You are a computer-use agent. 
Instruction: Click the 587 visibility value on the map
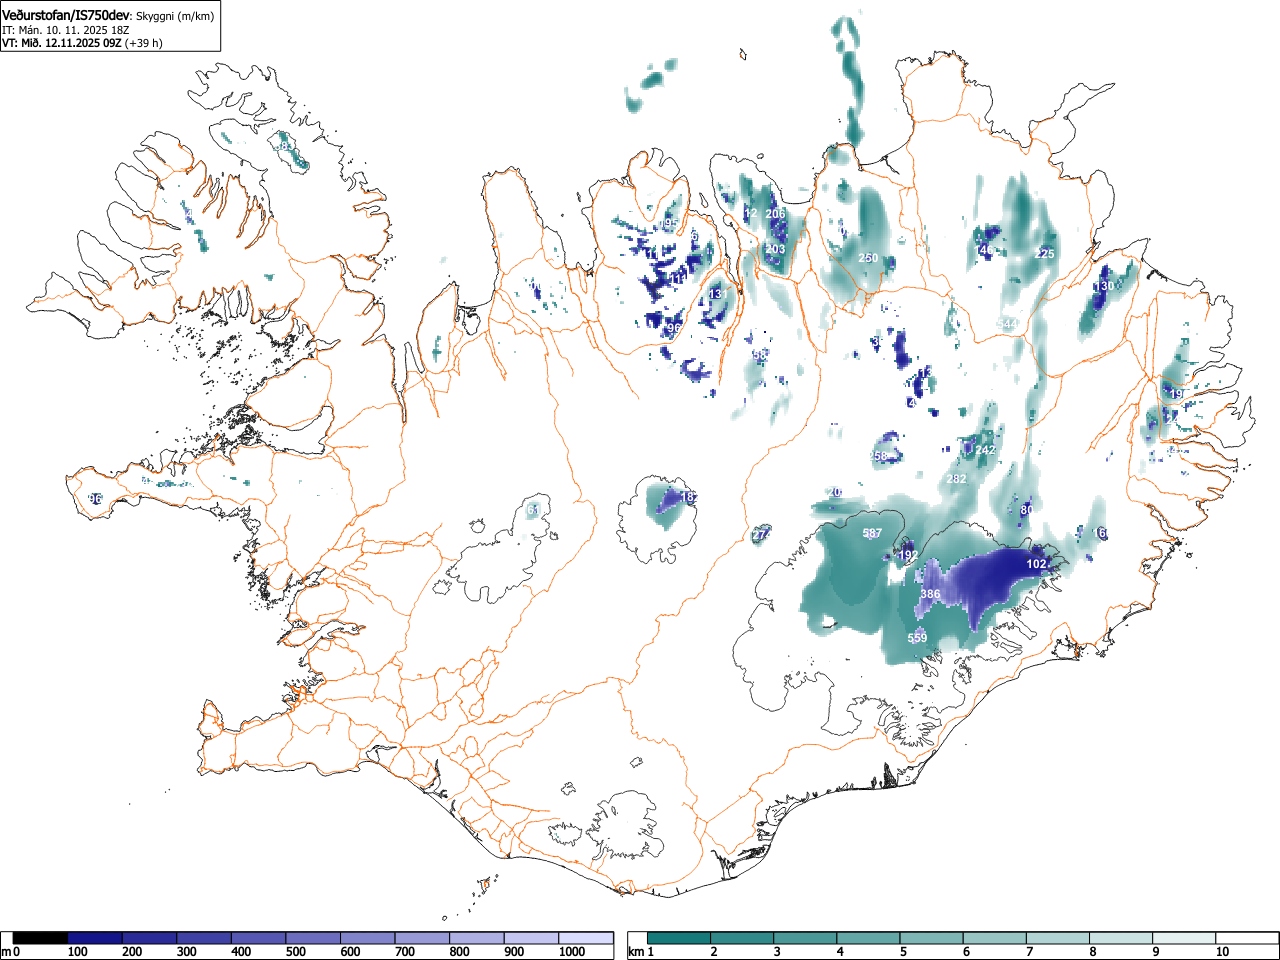click(x=872, y=534)
